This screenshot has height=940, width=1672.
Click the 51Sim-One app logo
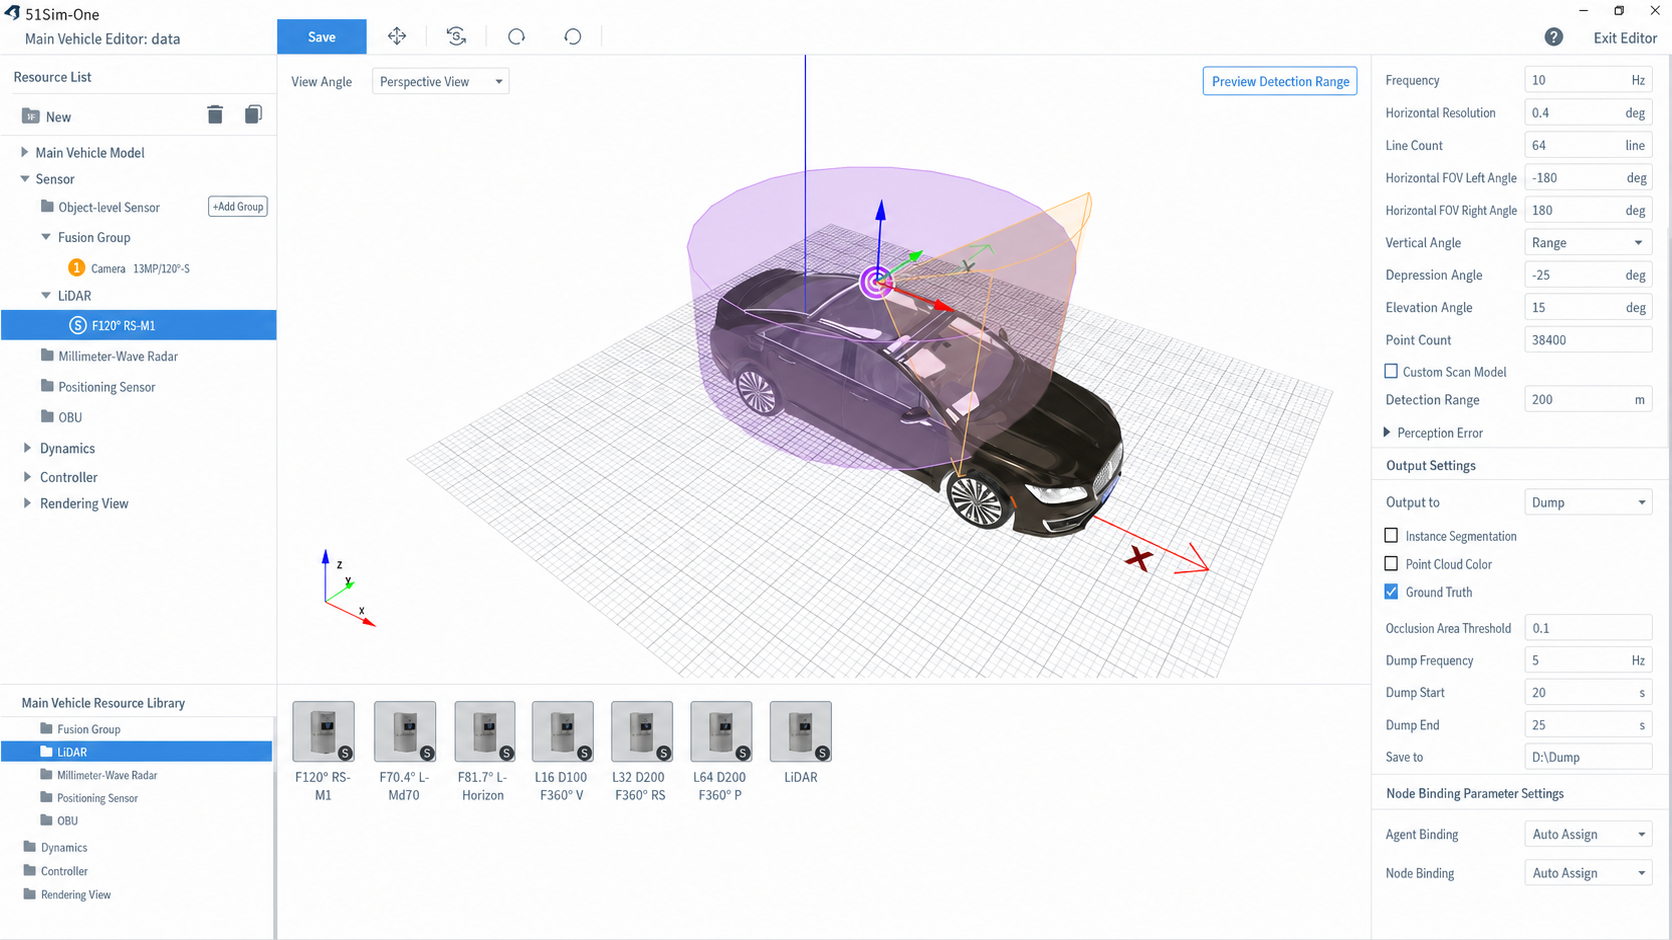point(12,13)
